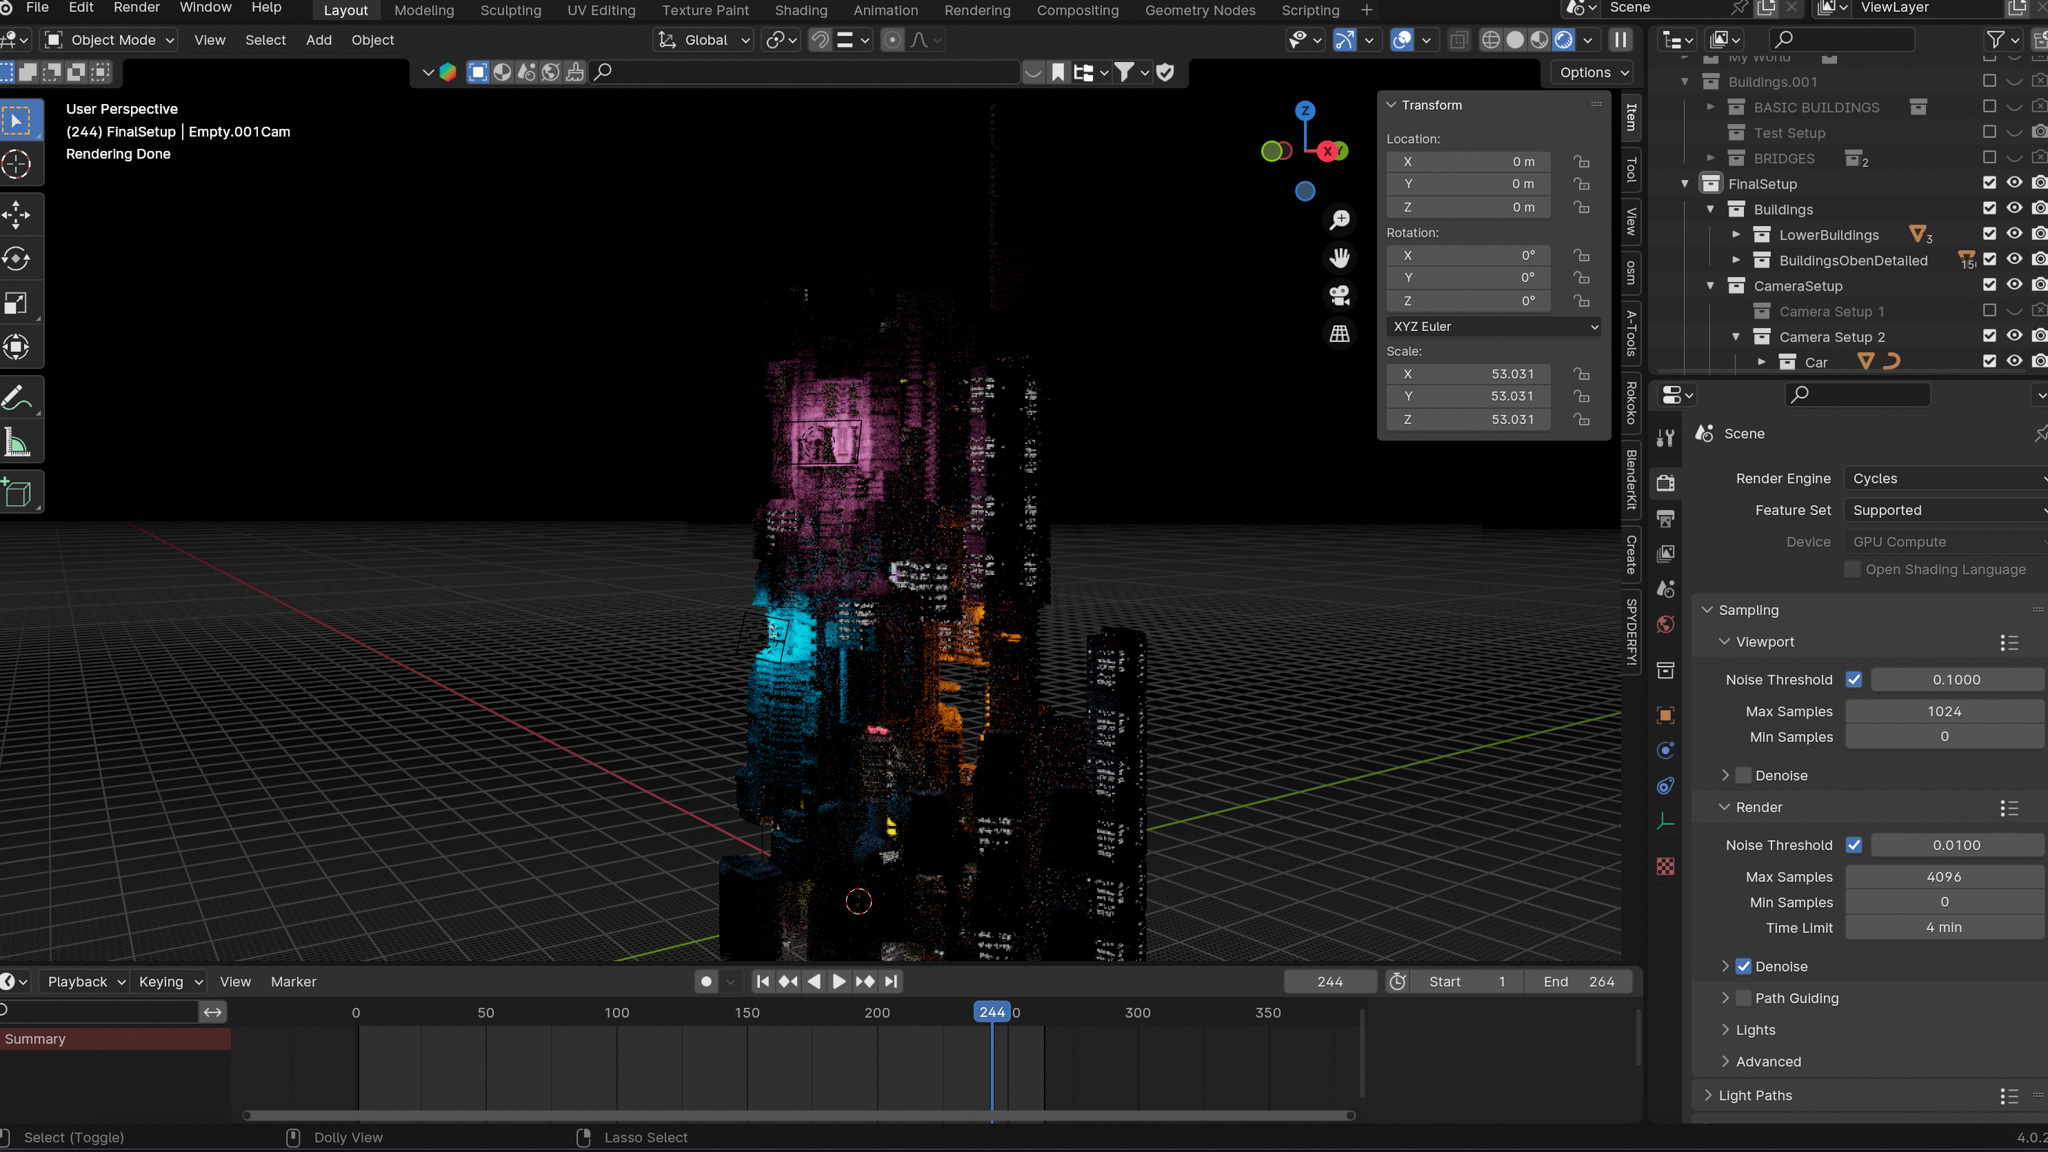The width and height of the screenshot is (2048, 1152).
Task: Open the Render Engine Cycles dropdown
Action: [x=1945, y=479]
